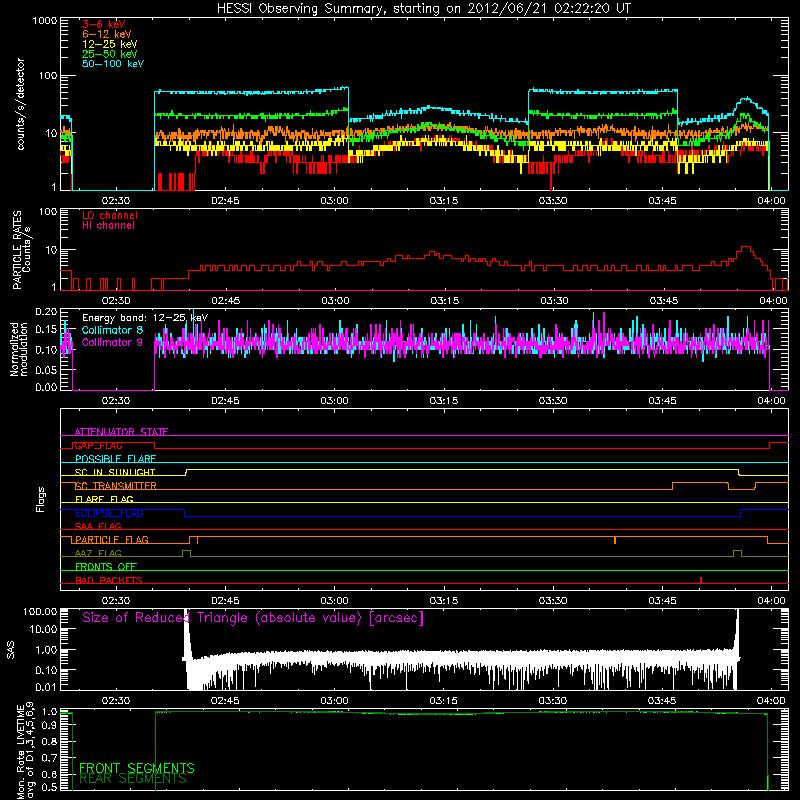Viewport: 800px width, 800px height.
Task: Click the SAA FLAG label
Action: (98, 526)
